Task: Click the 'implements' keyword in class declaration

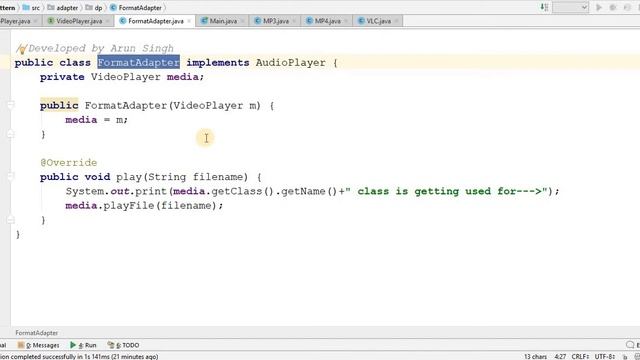Action: point(218,62)
